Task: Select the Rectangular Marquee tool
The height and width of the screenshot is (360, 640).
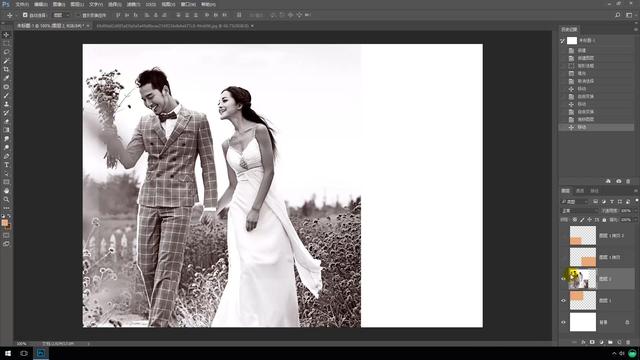Action: coord(6,43)
